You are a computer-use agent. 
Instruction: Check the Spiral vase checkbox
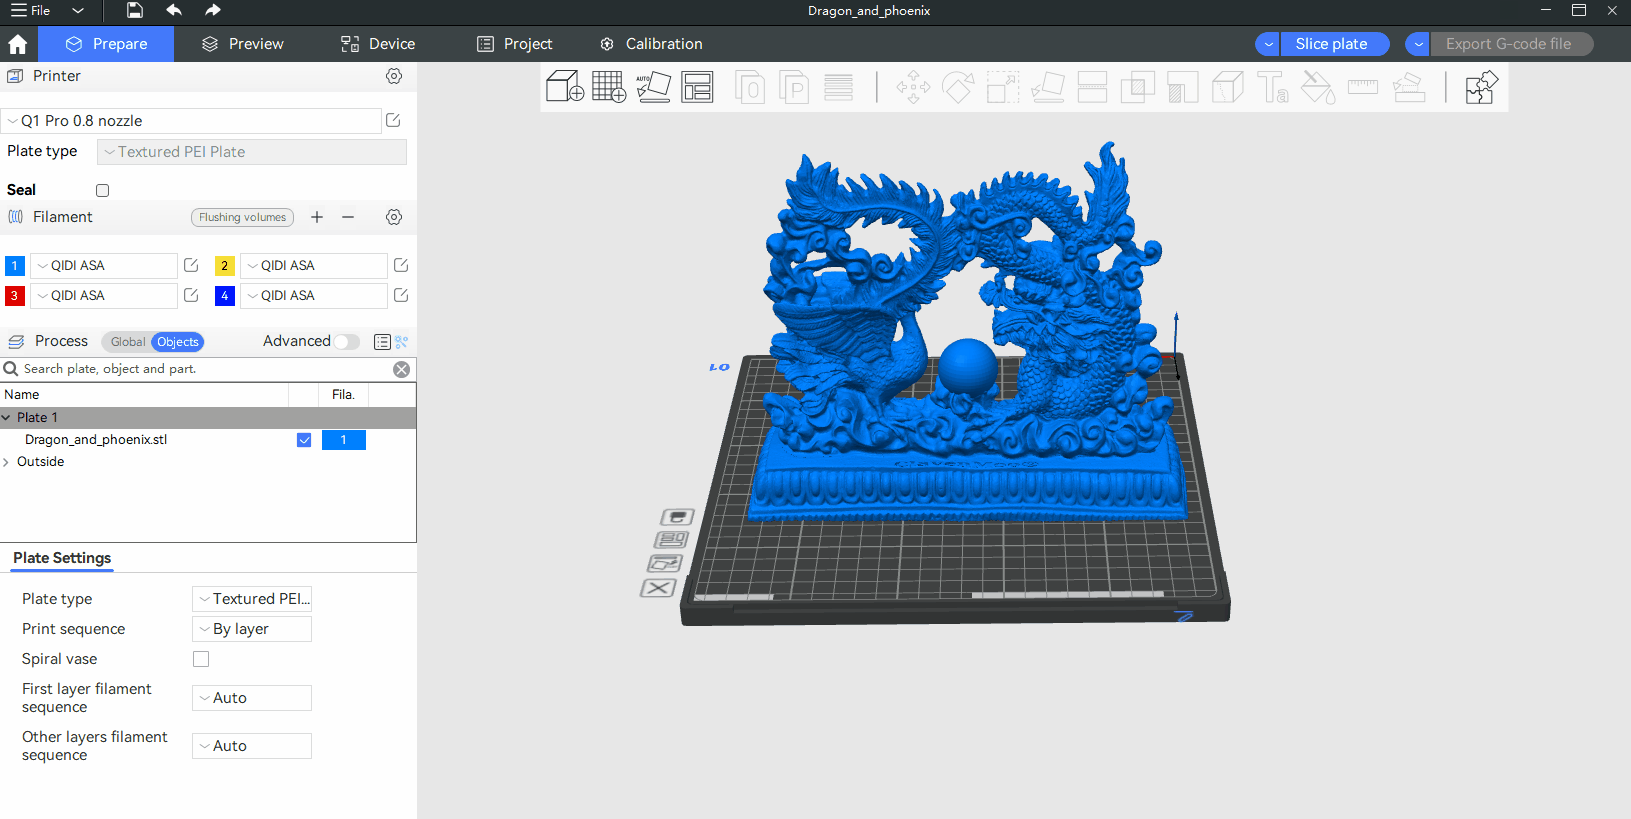pos(201,659)
